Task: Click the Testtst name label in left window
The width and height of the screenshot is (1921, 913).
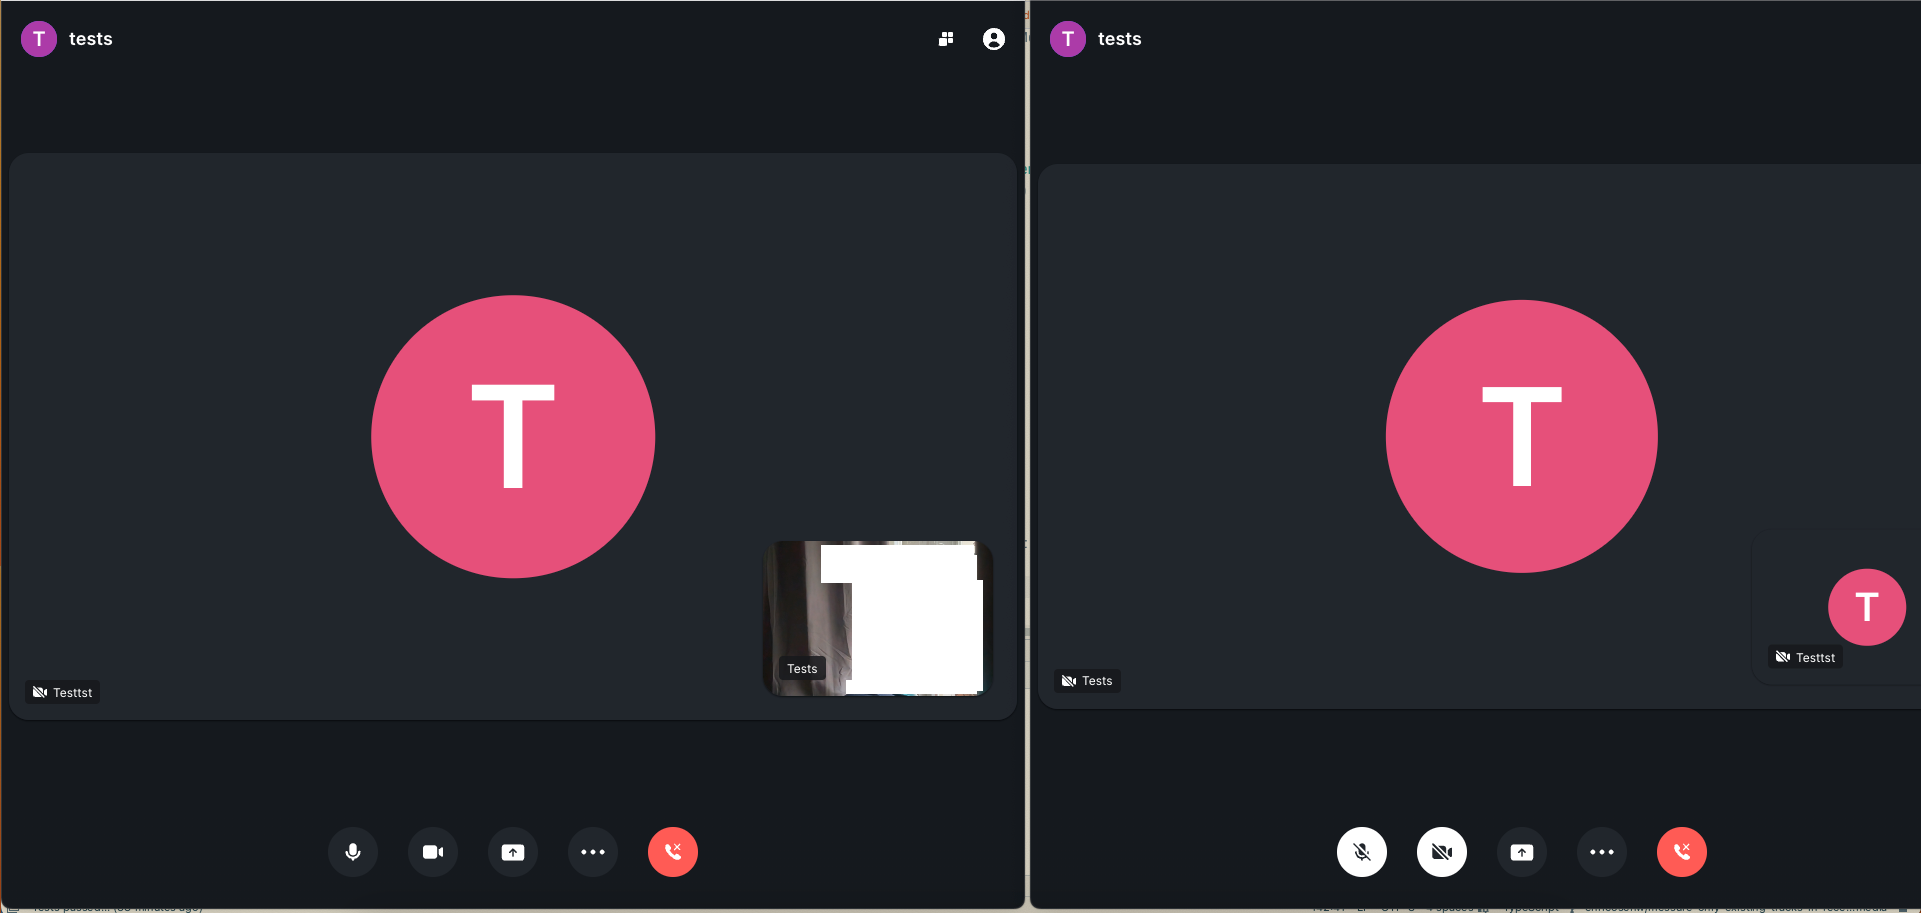Action: tap(63, 692)
